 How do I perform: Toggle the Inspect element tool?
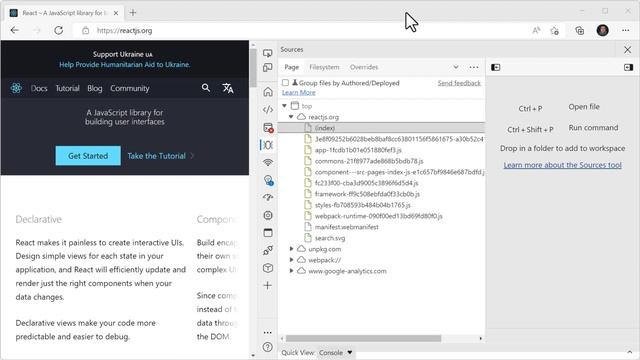tap(268, 53)
